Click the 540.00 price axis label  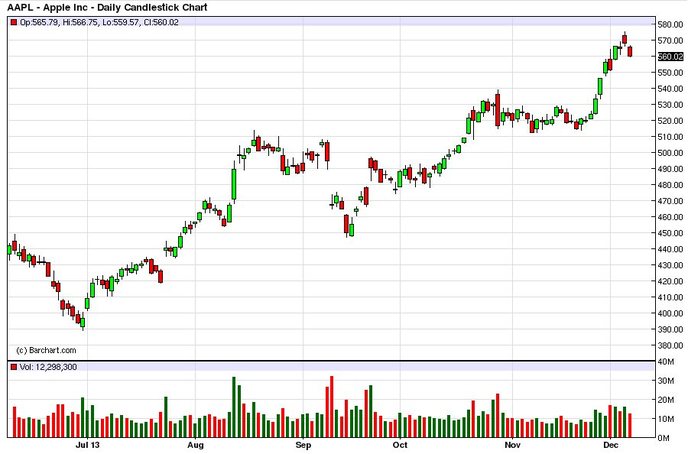pos(670,89)
